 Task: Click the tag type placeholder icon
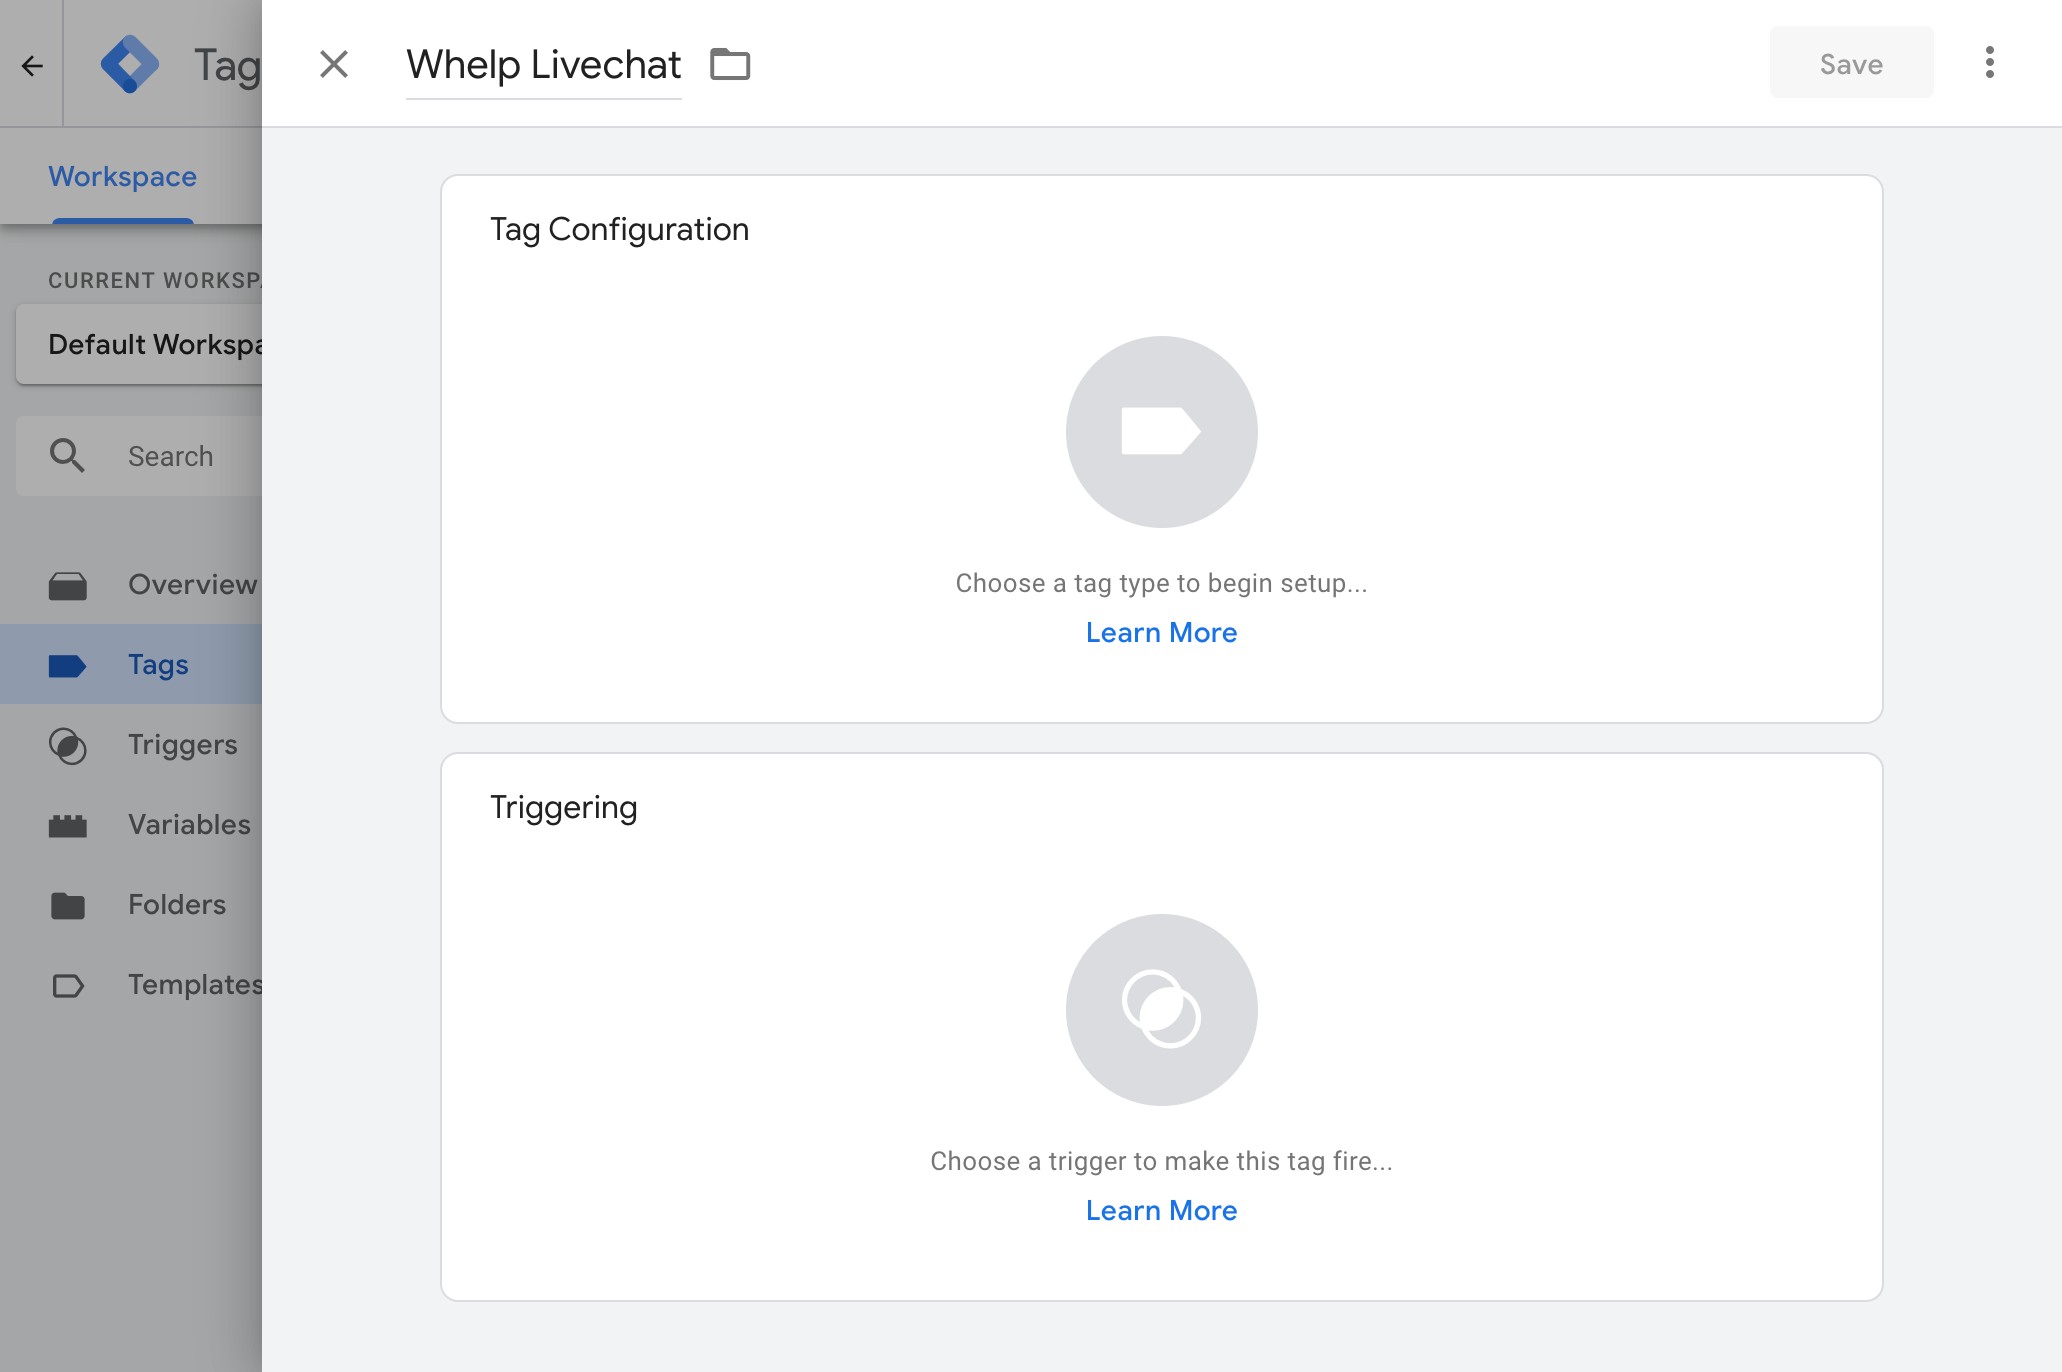(x=1161, y=431)
